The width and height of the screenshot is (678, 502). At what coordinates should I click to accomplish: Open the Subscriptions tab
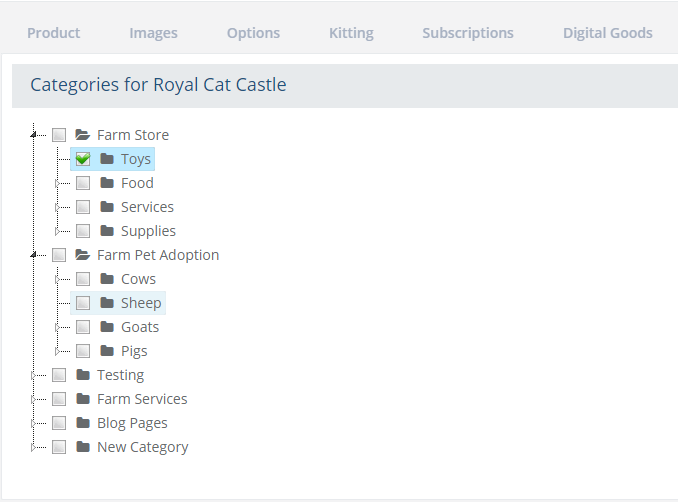tap(467, 33)
